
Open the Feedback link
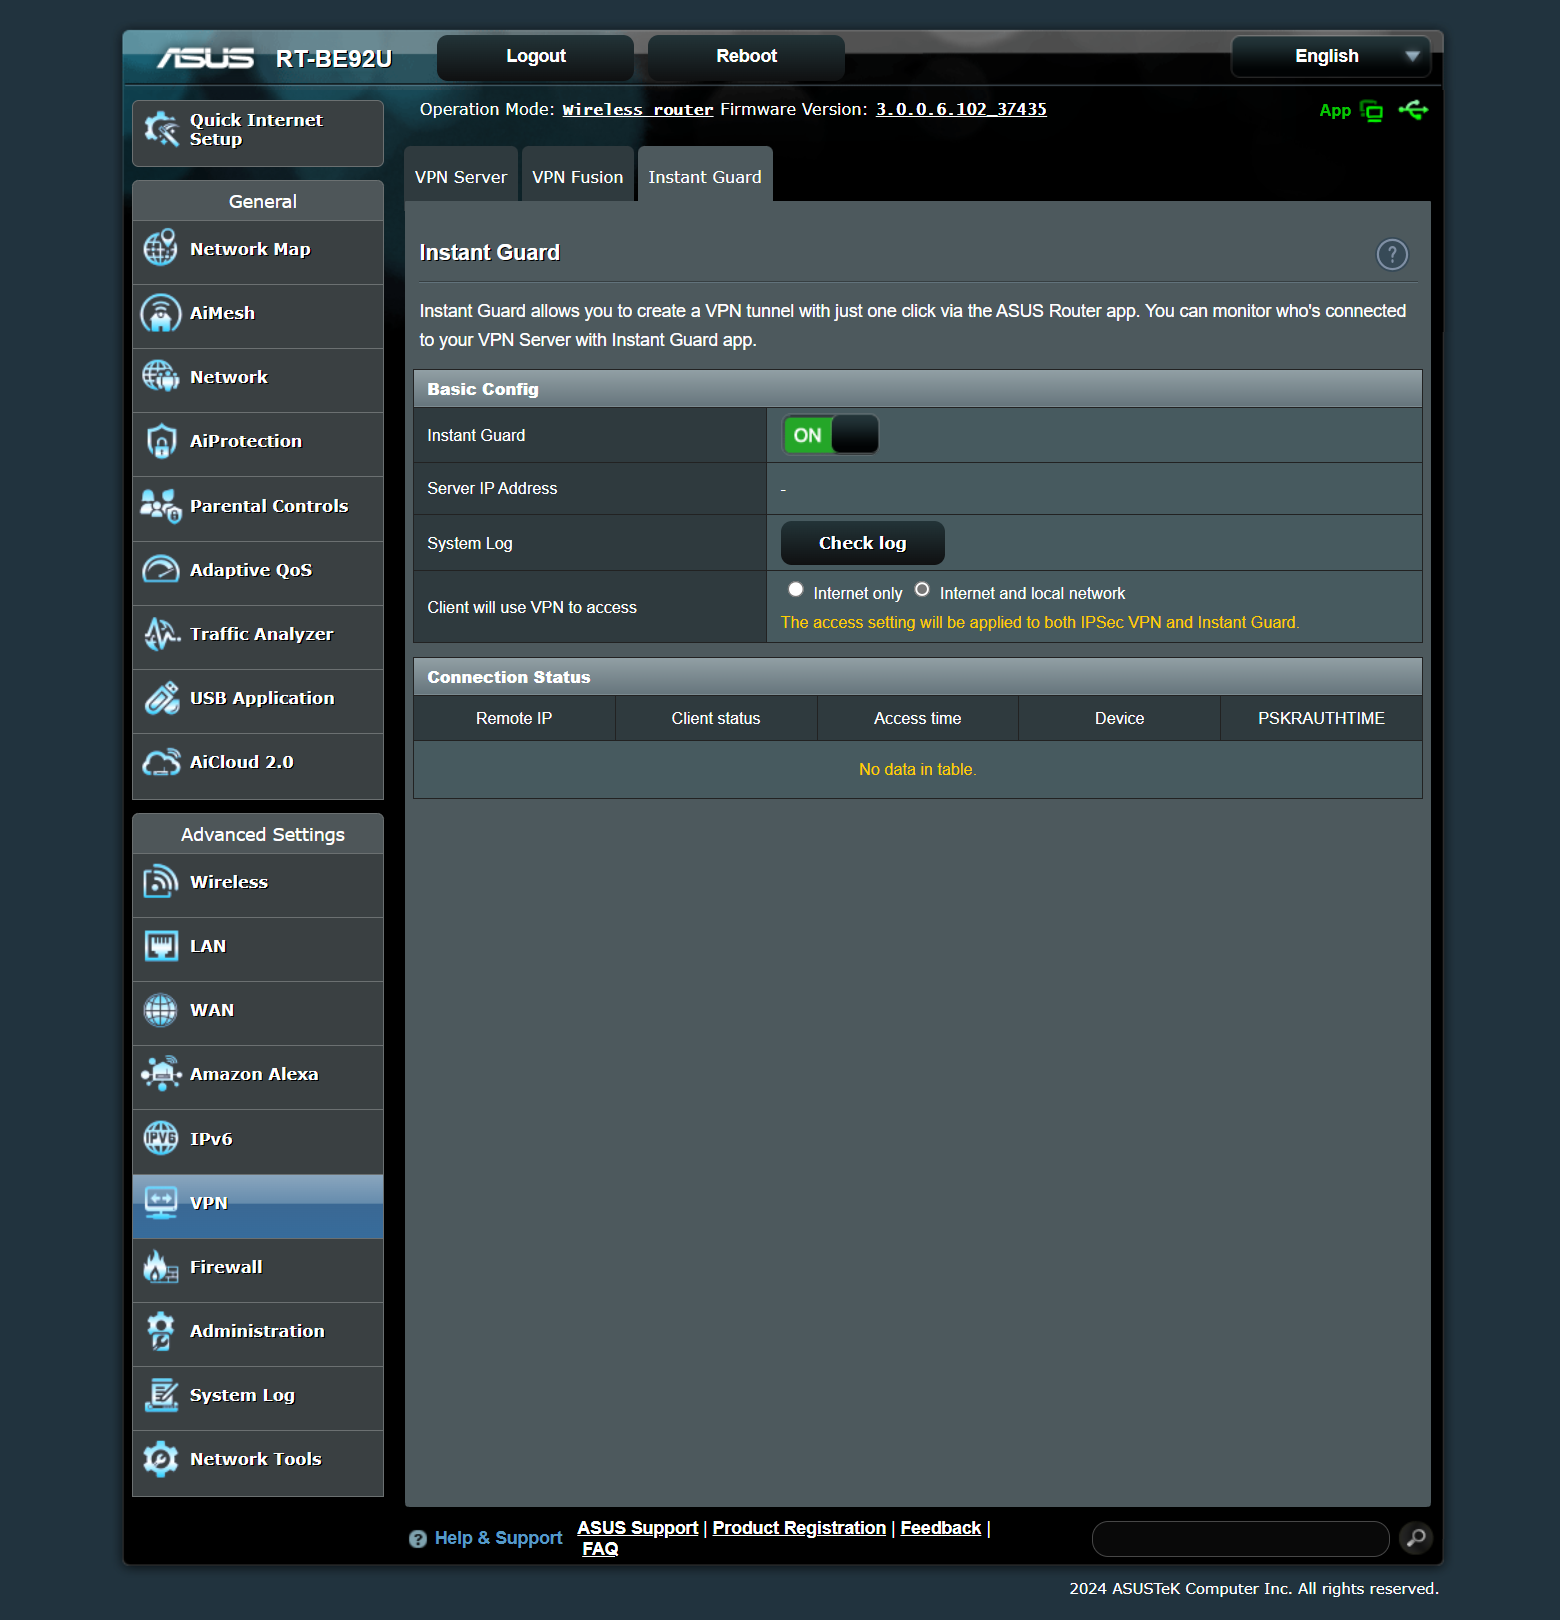(941, 1528)
